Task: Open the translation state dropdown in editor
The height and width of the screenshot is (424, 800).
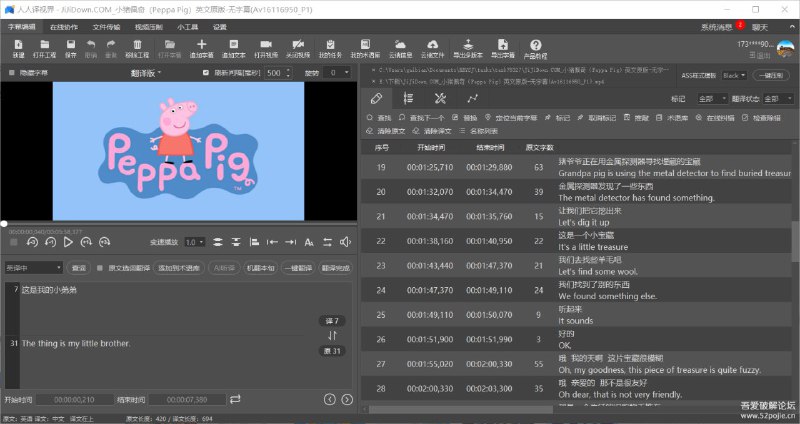Action: [x=34, y=268]
